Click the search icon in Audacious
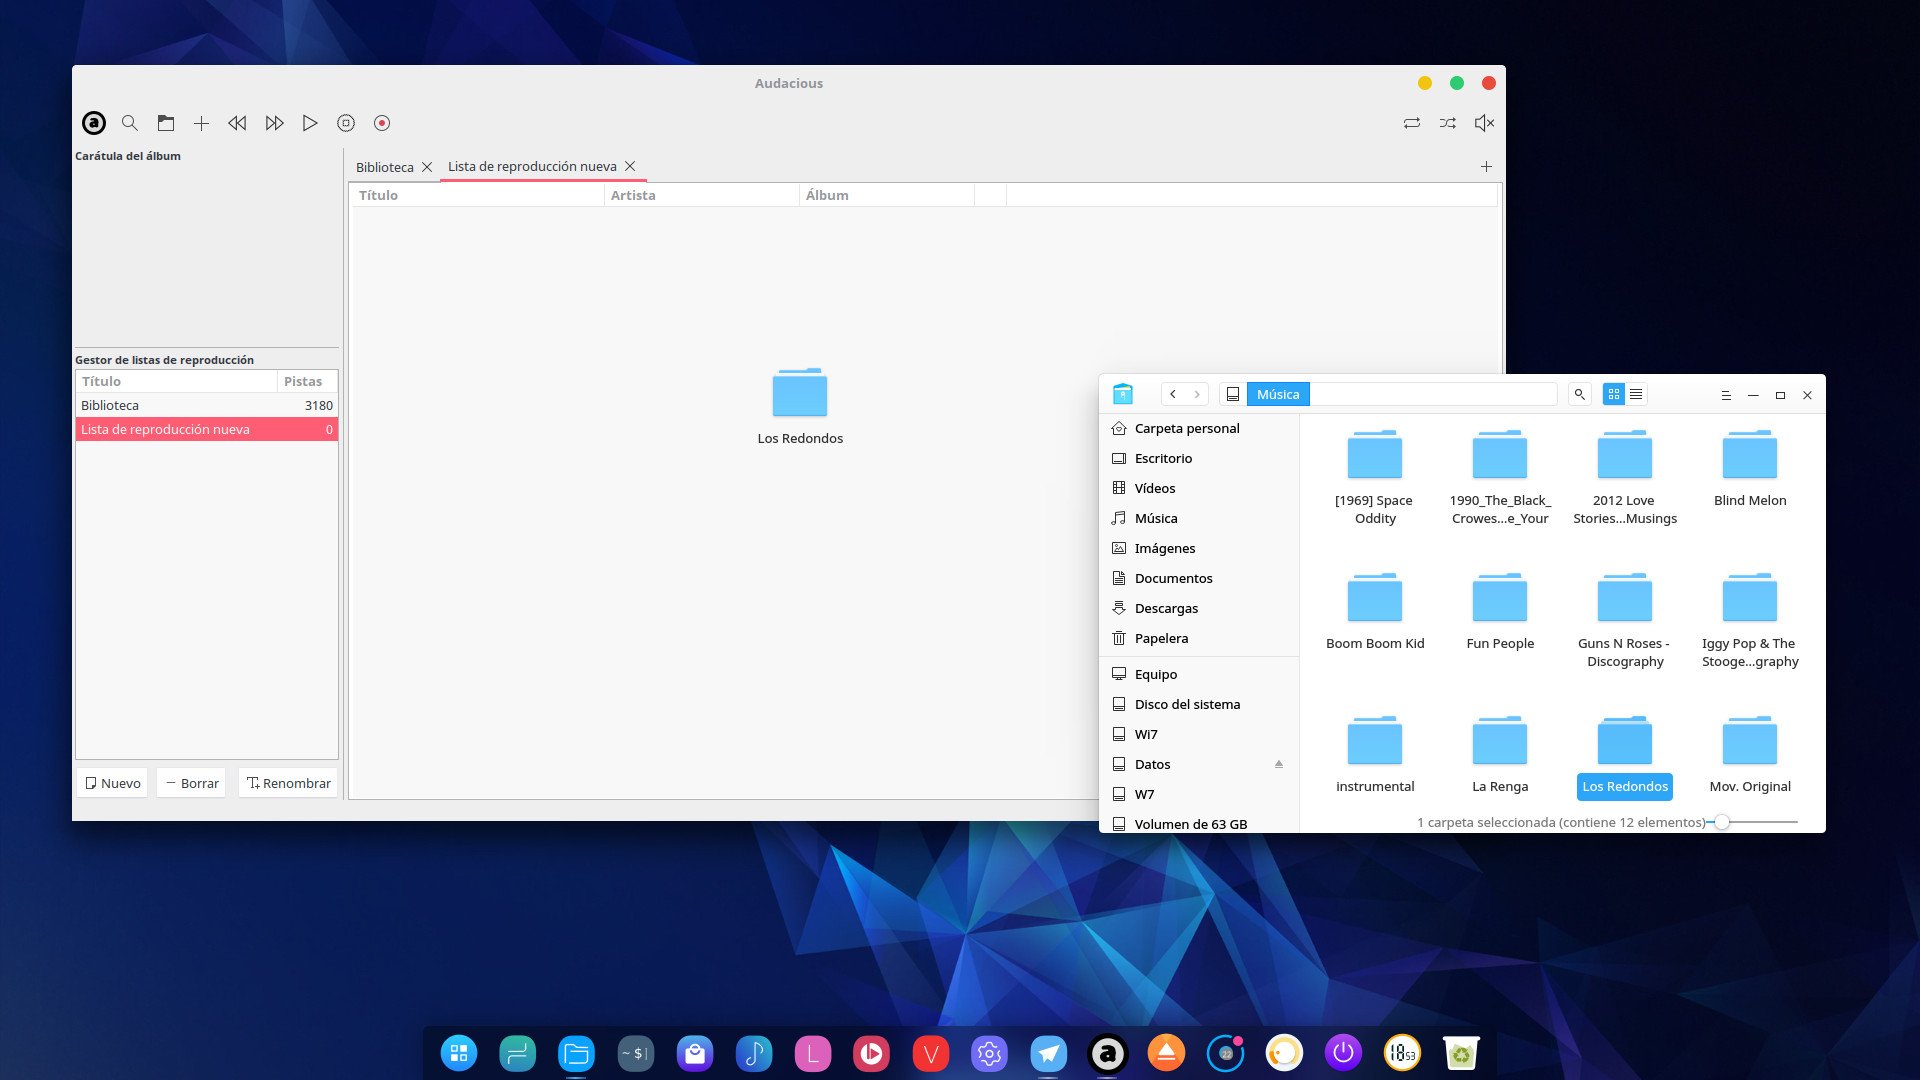This screenshot has height=1080, width=1920. [129, 121]
